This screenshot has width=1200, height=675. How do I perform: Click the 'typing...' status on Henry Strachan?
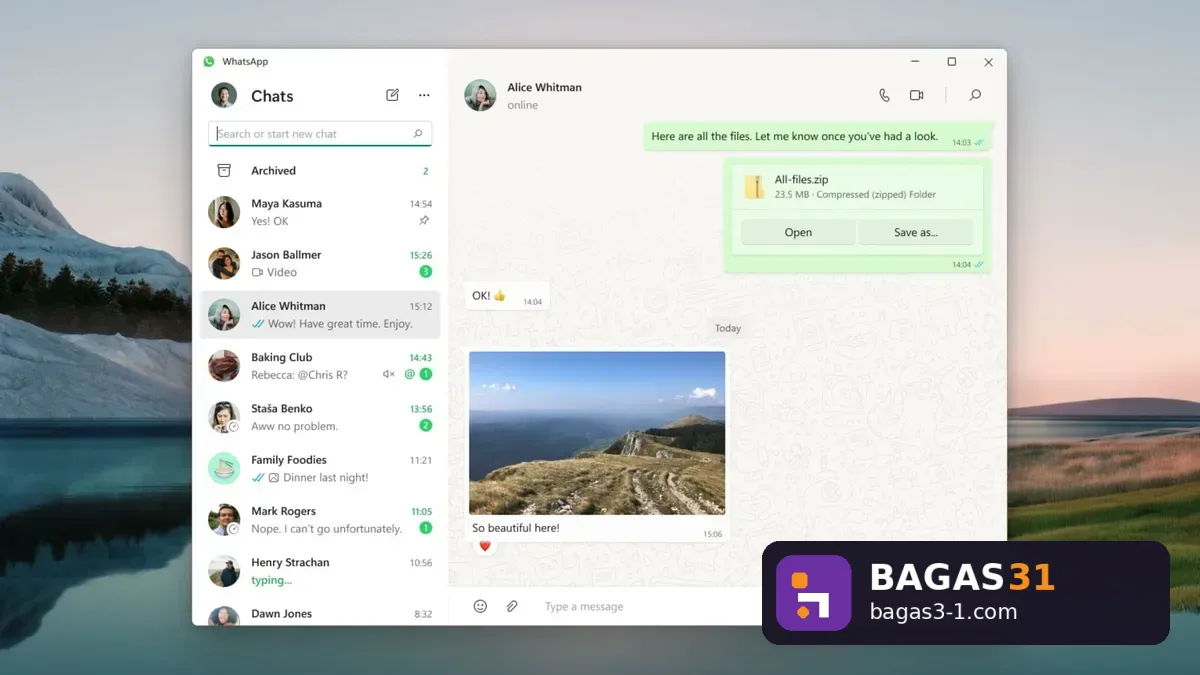click(271, 580)
